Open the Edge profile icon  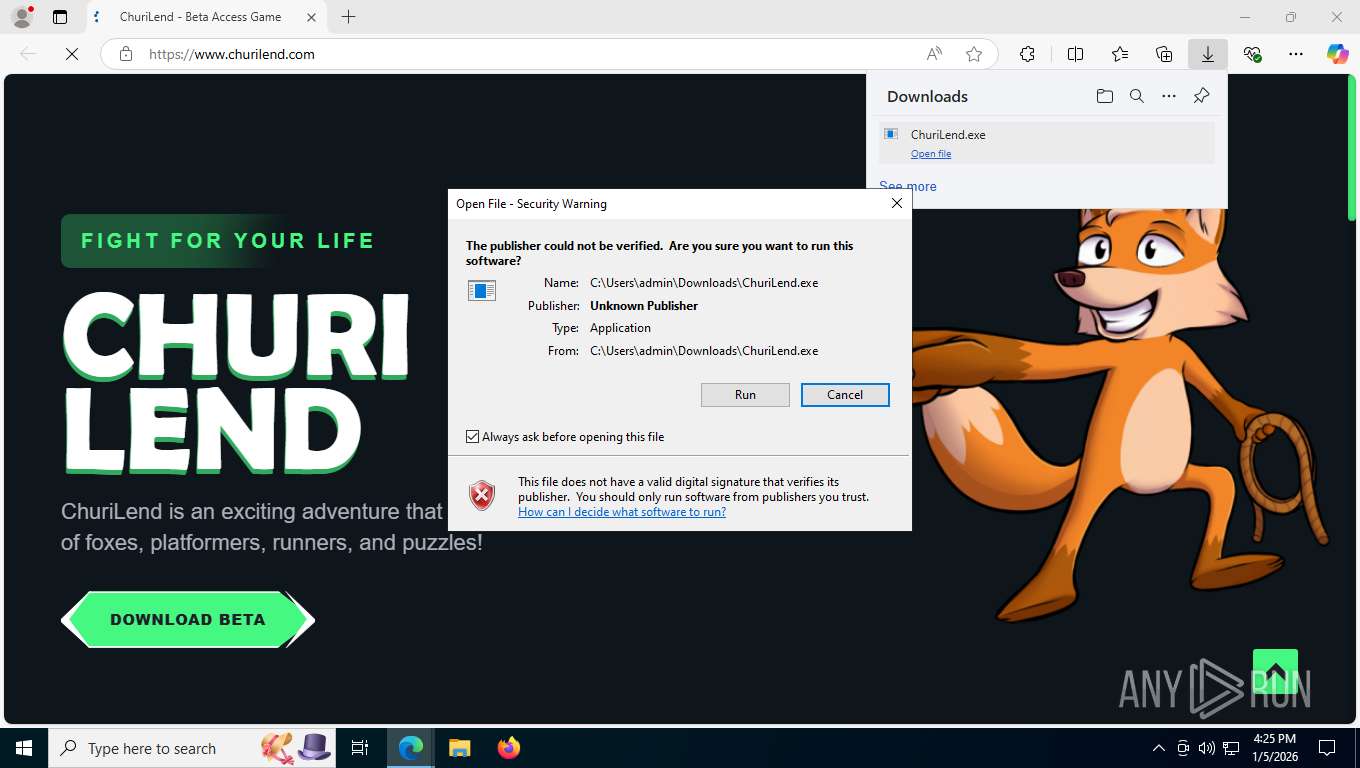tap(21, 17)
